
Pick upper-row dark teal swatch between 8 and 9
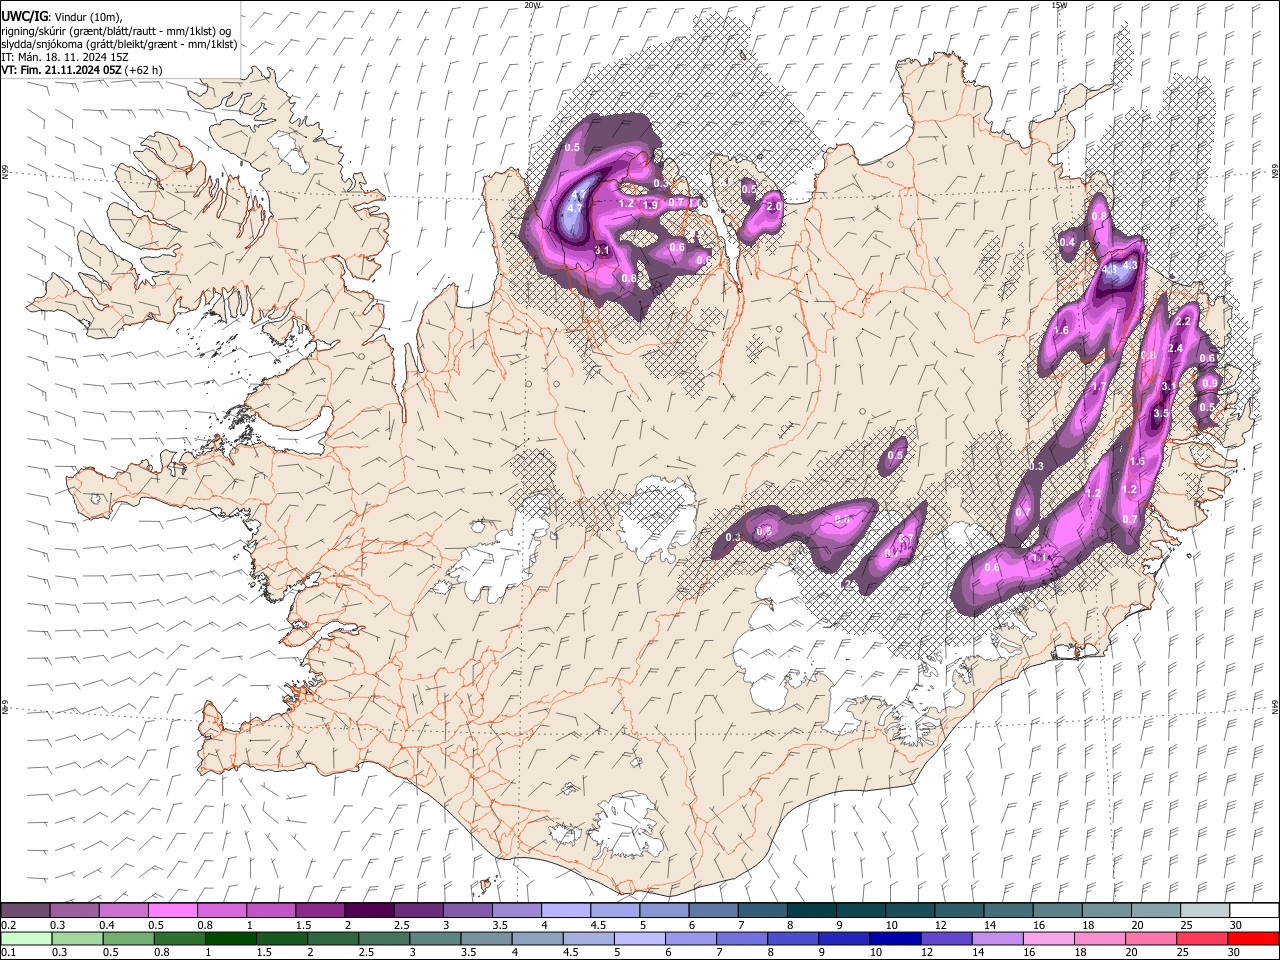(811, 911)
